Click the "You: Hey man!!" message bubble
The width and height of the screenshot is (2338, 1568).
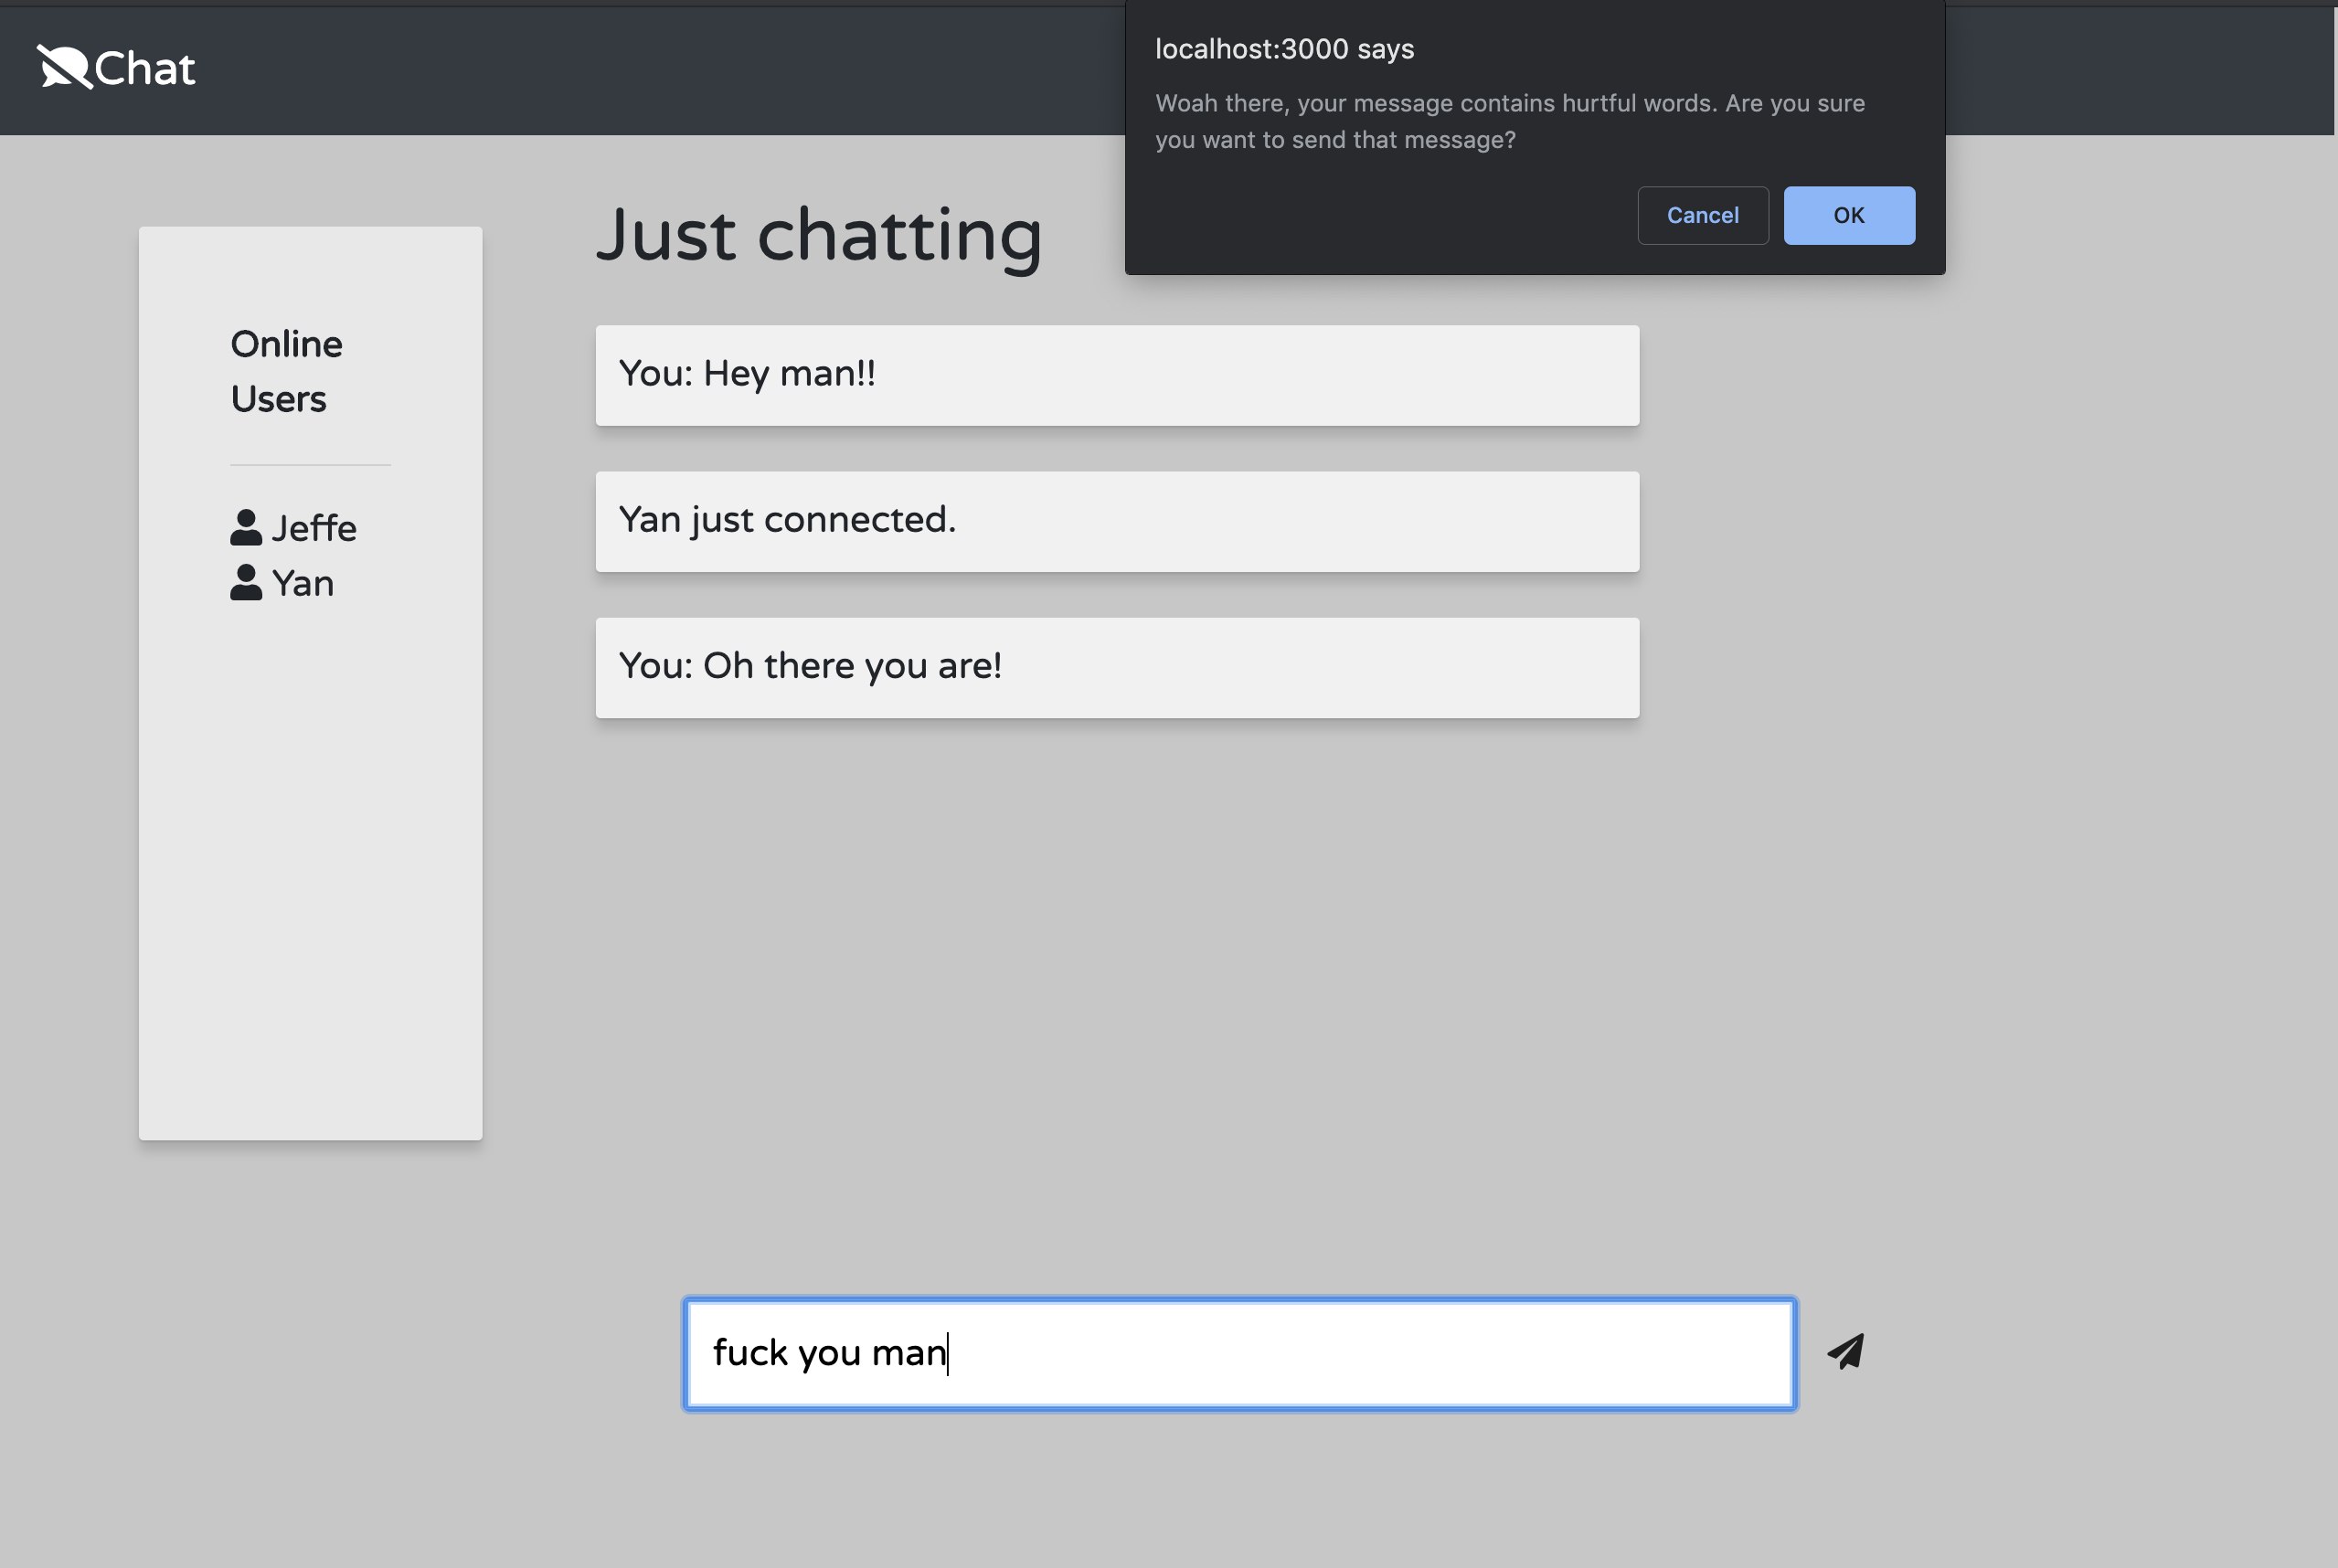coord(1117,375)
